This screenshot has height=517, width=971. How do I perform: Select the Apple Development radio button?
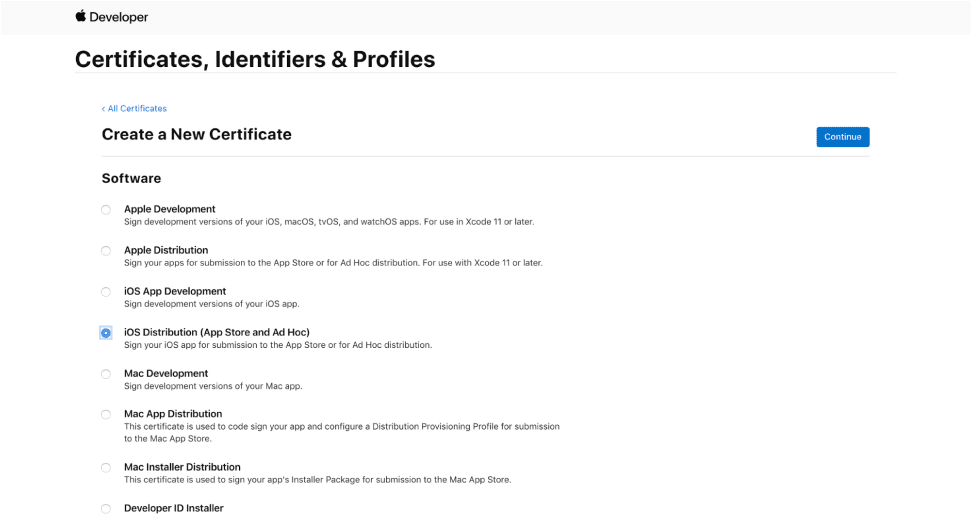(106, 209)
